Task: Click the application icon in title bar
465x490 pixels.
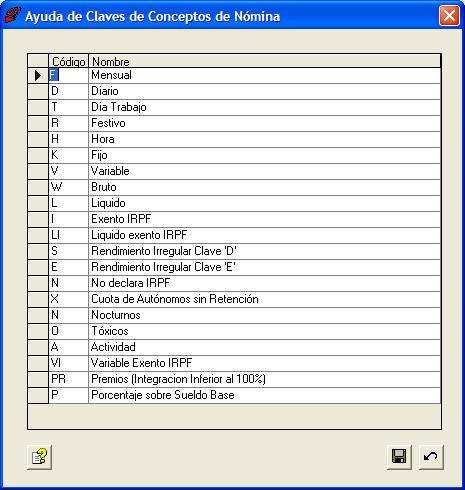Action: [13, 15]
